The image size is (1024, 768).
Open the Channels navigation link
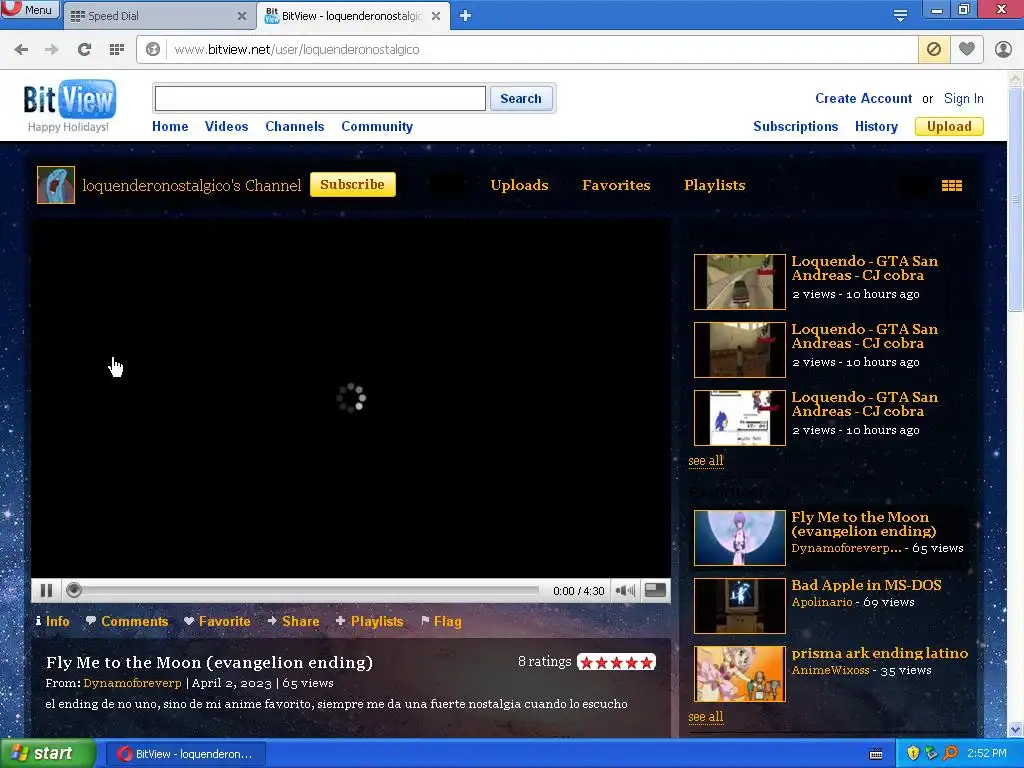(x=295, y=127)
